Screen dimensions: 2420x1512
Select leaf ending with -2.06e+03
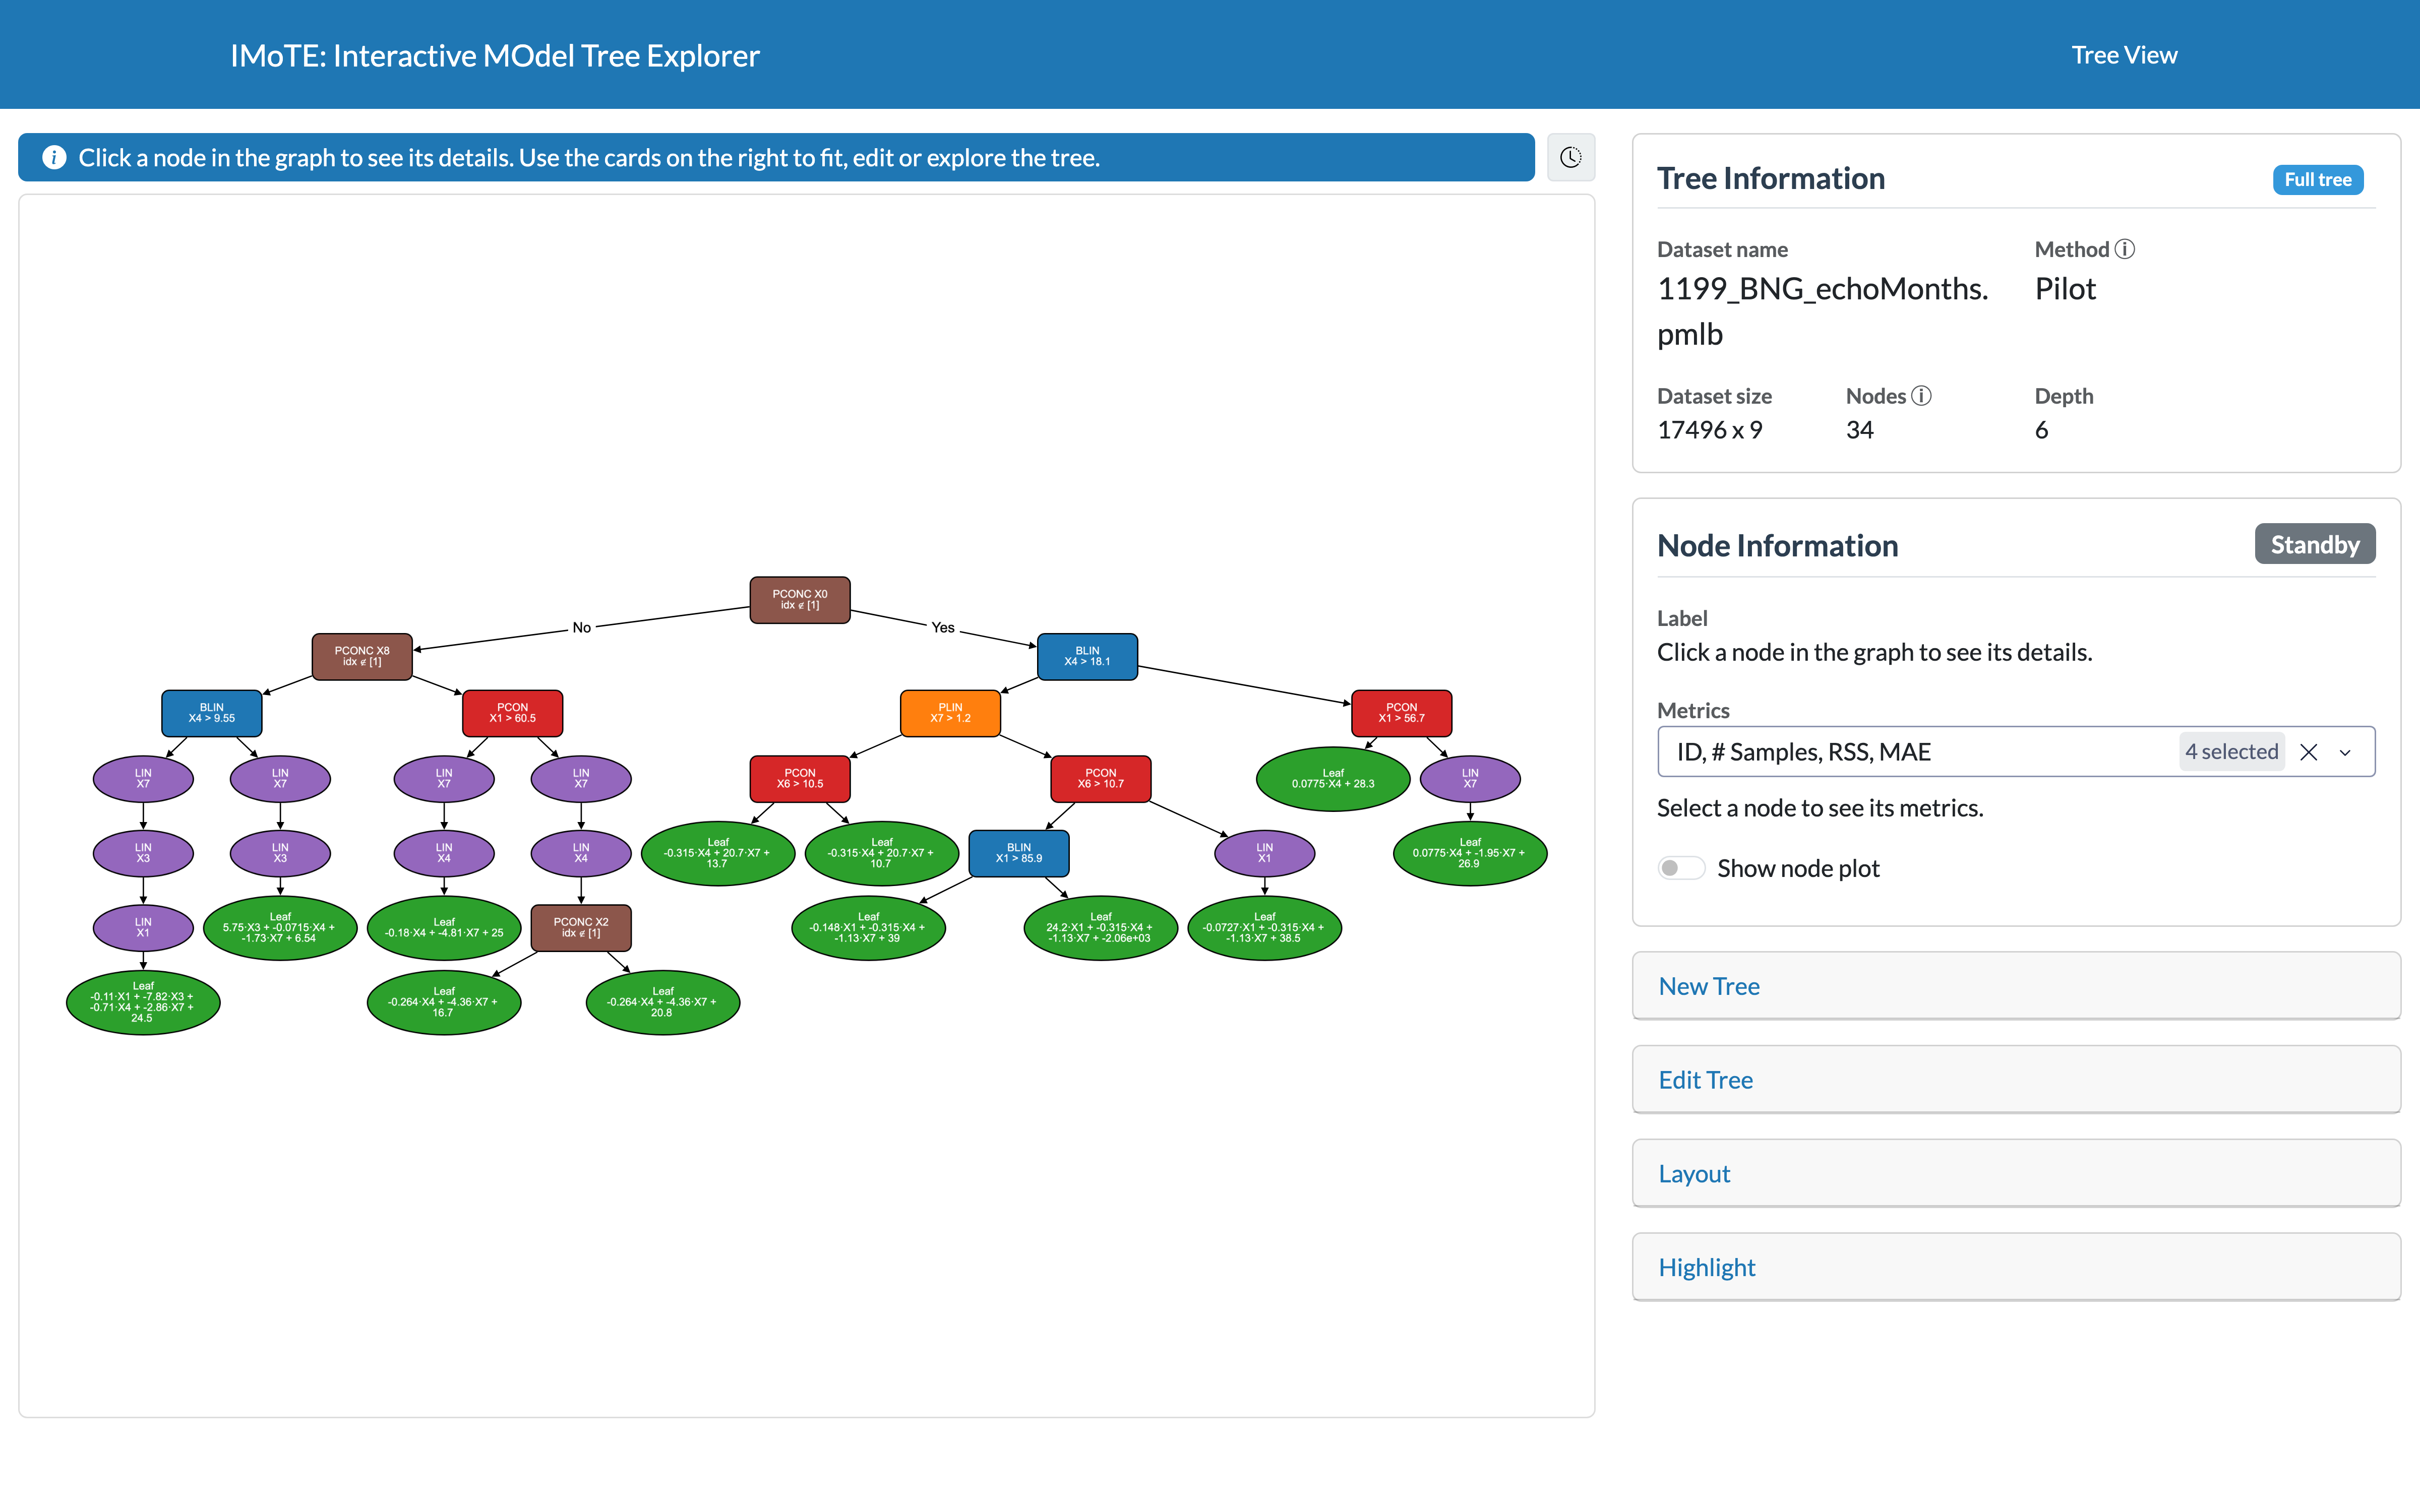pos(1101,928)
